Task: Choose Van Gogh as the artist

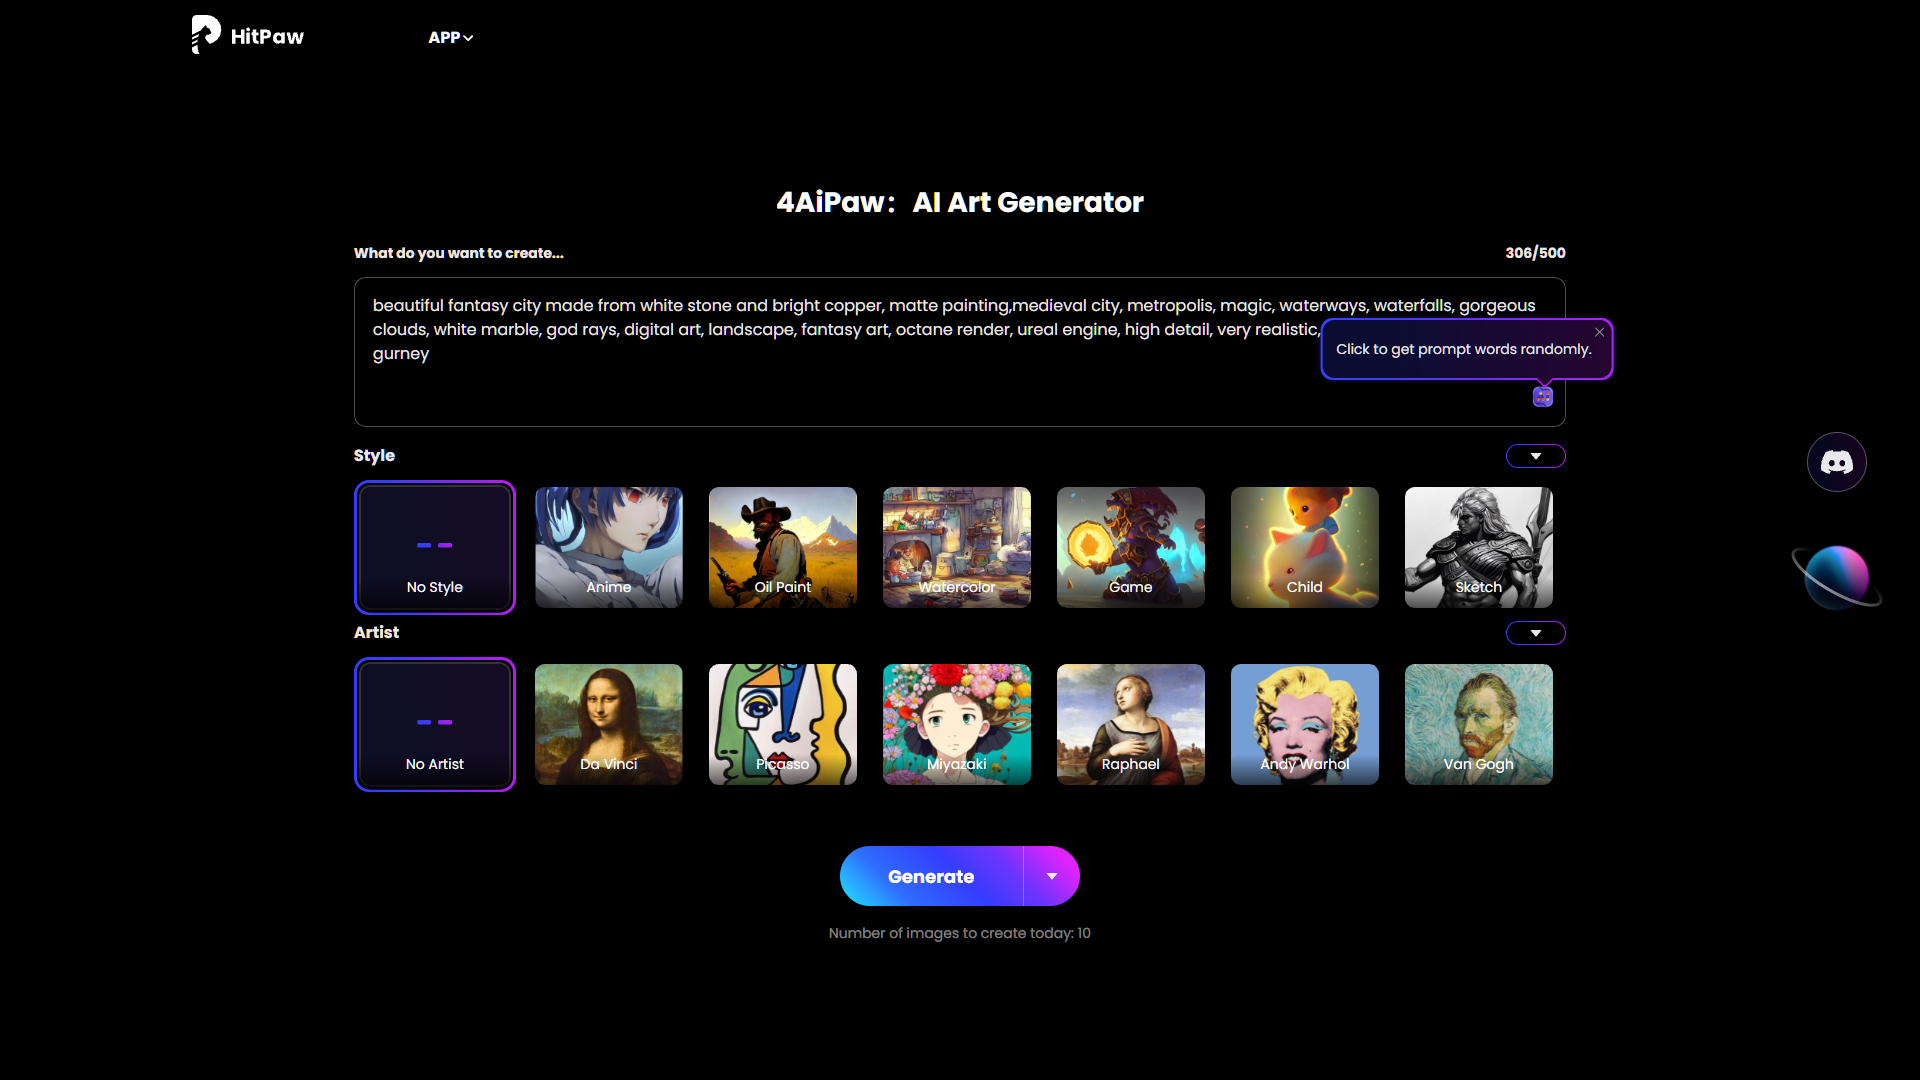Action: click(x=1479, y=724)
